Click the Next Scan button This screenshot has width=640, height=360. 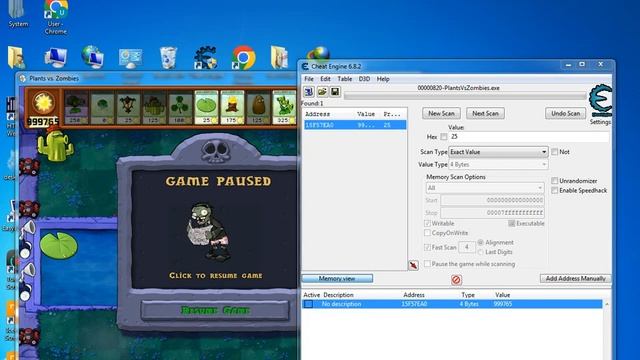[x=485, y=113]
